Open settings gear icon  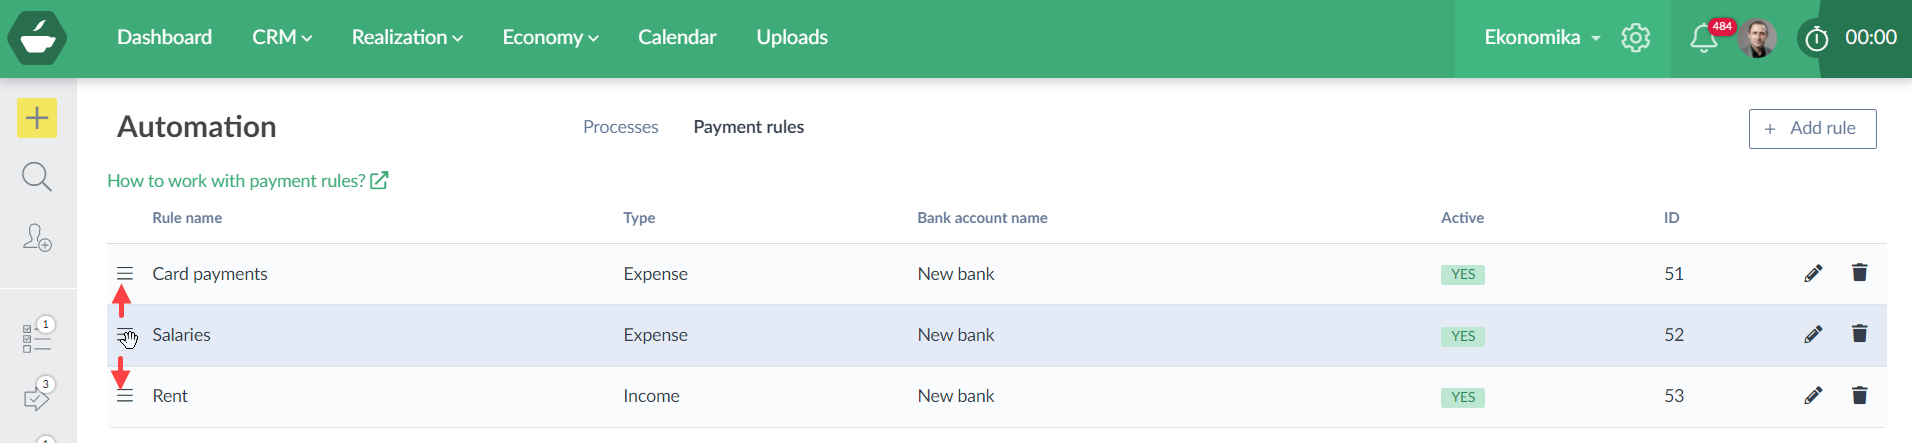click(1635, 38)
